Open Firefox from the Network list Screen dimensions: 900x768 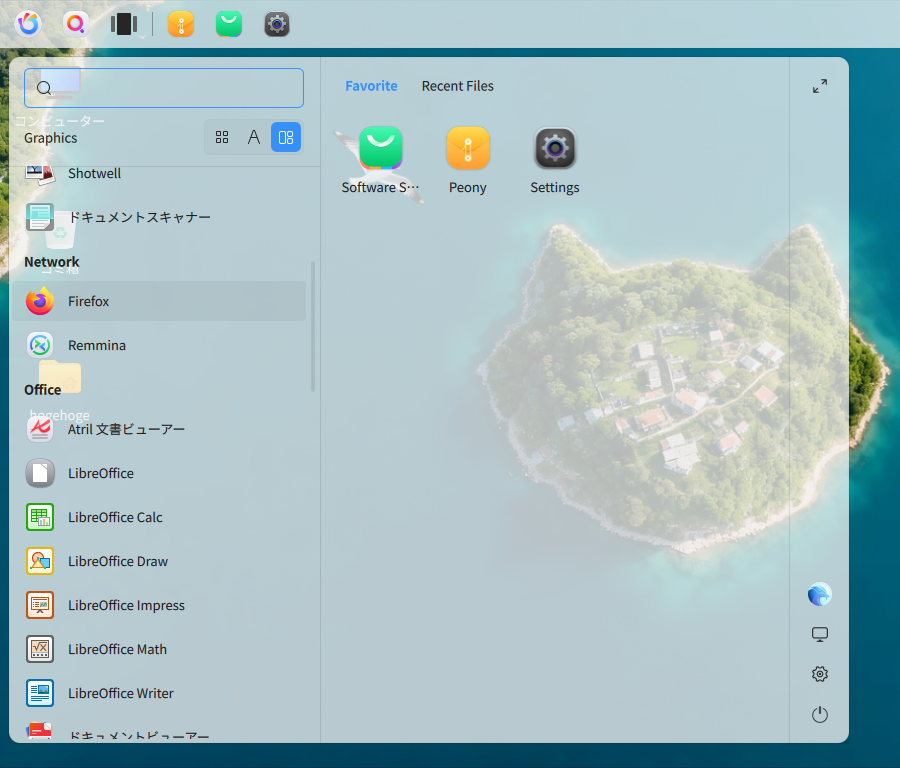(158, 301)
